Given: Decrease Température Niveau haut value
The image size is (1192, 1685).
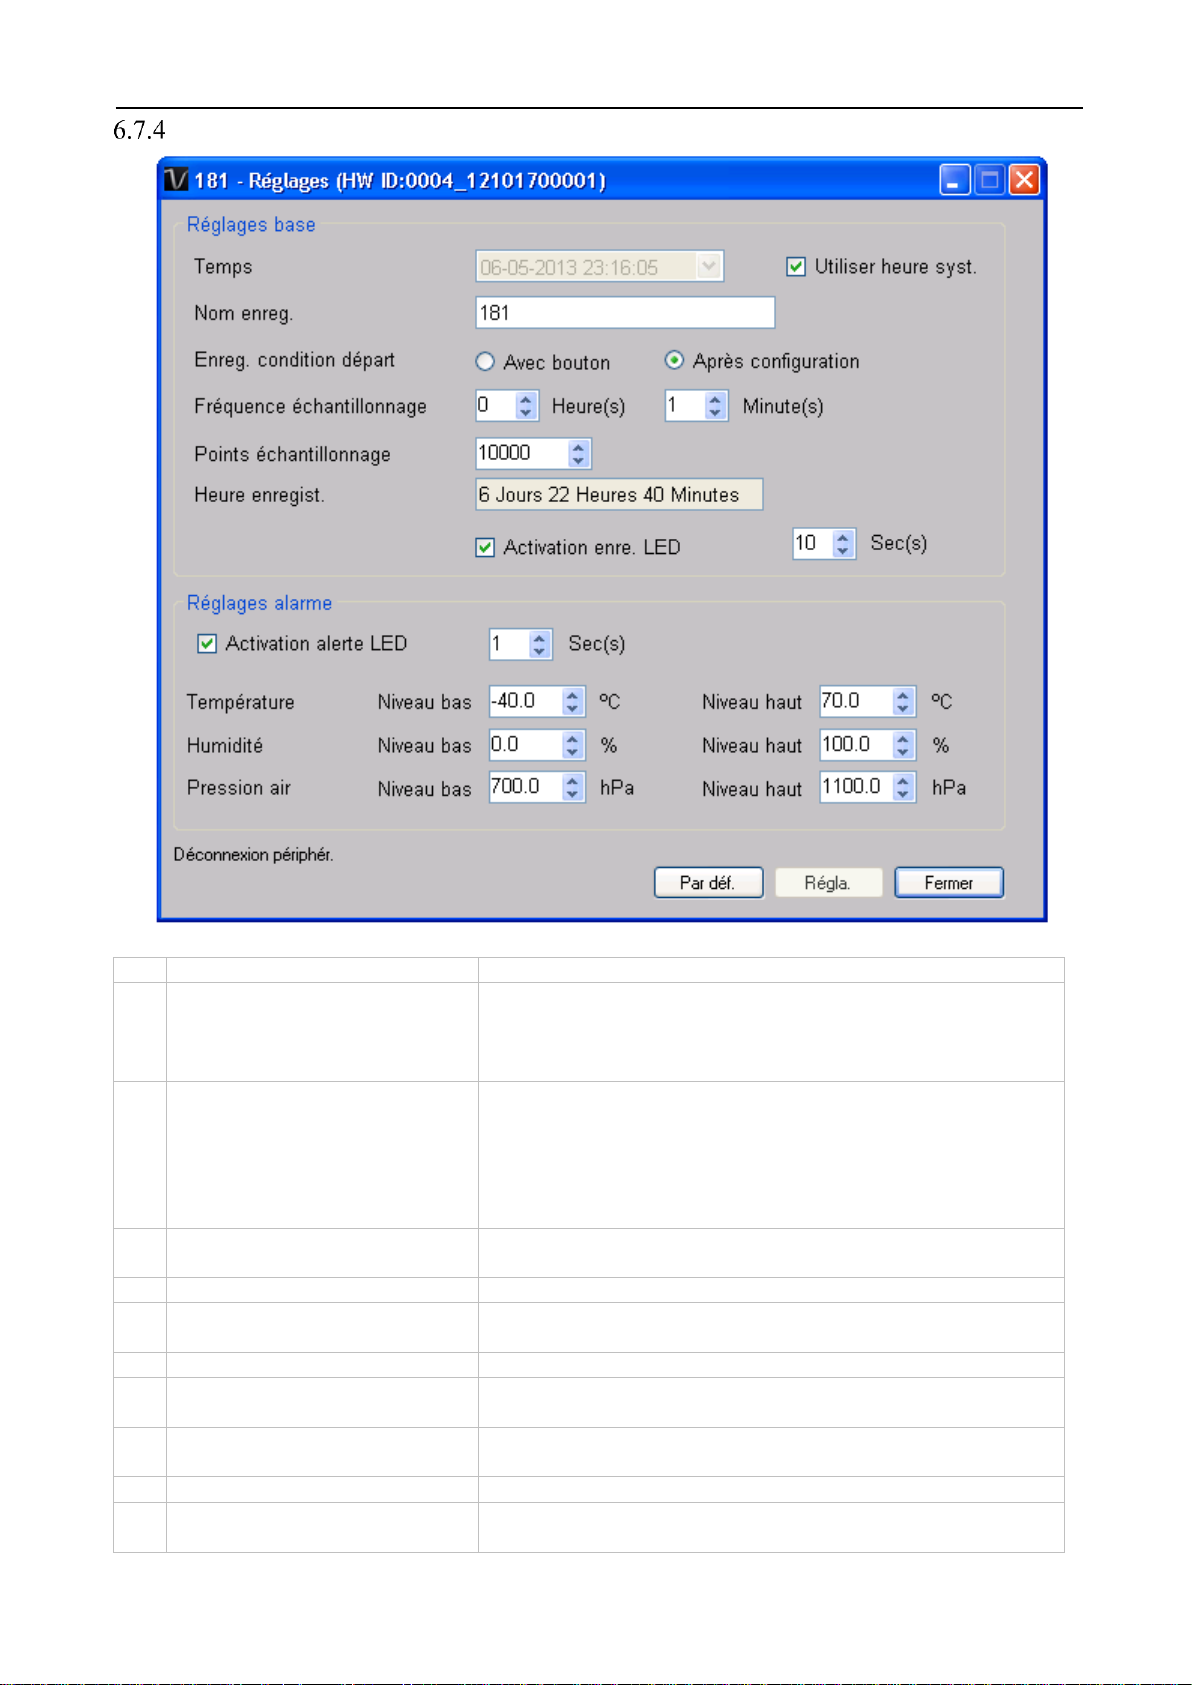Looking at the screenshot, I should coord(904,708).
